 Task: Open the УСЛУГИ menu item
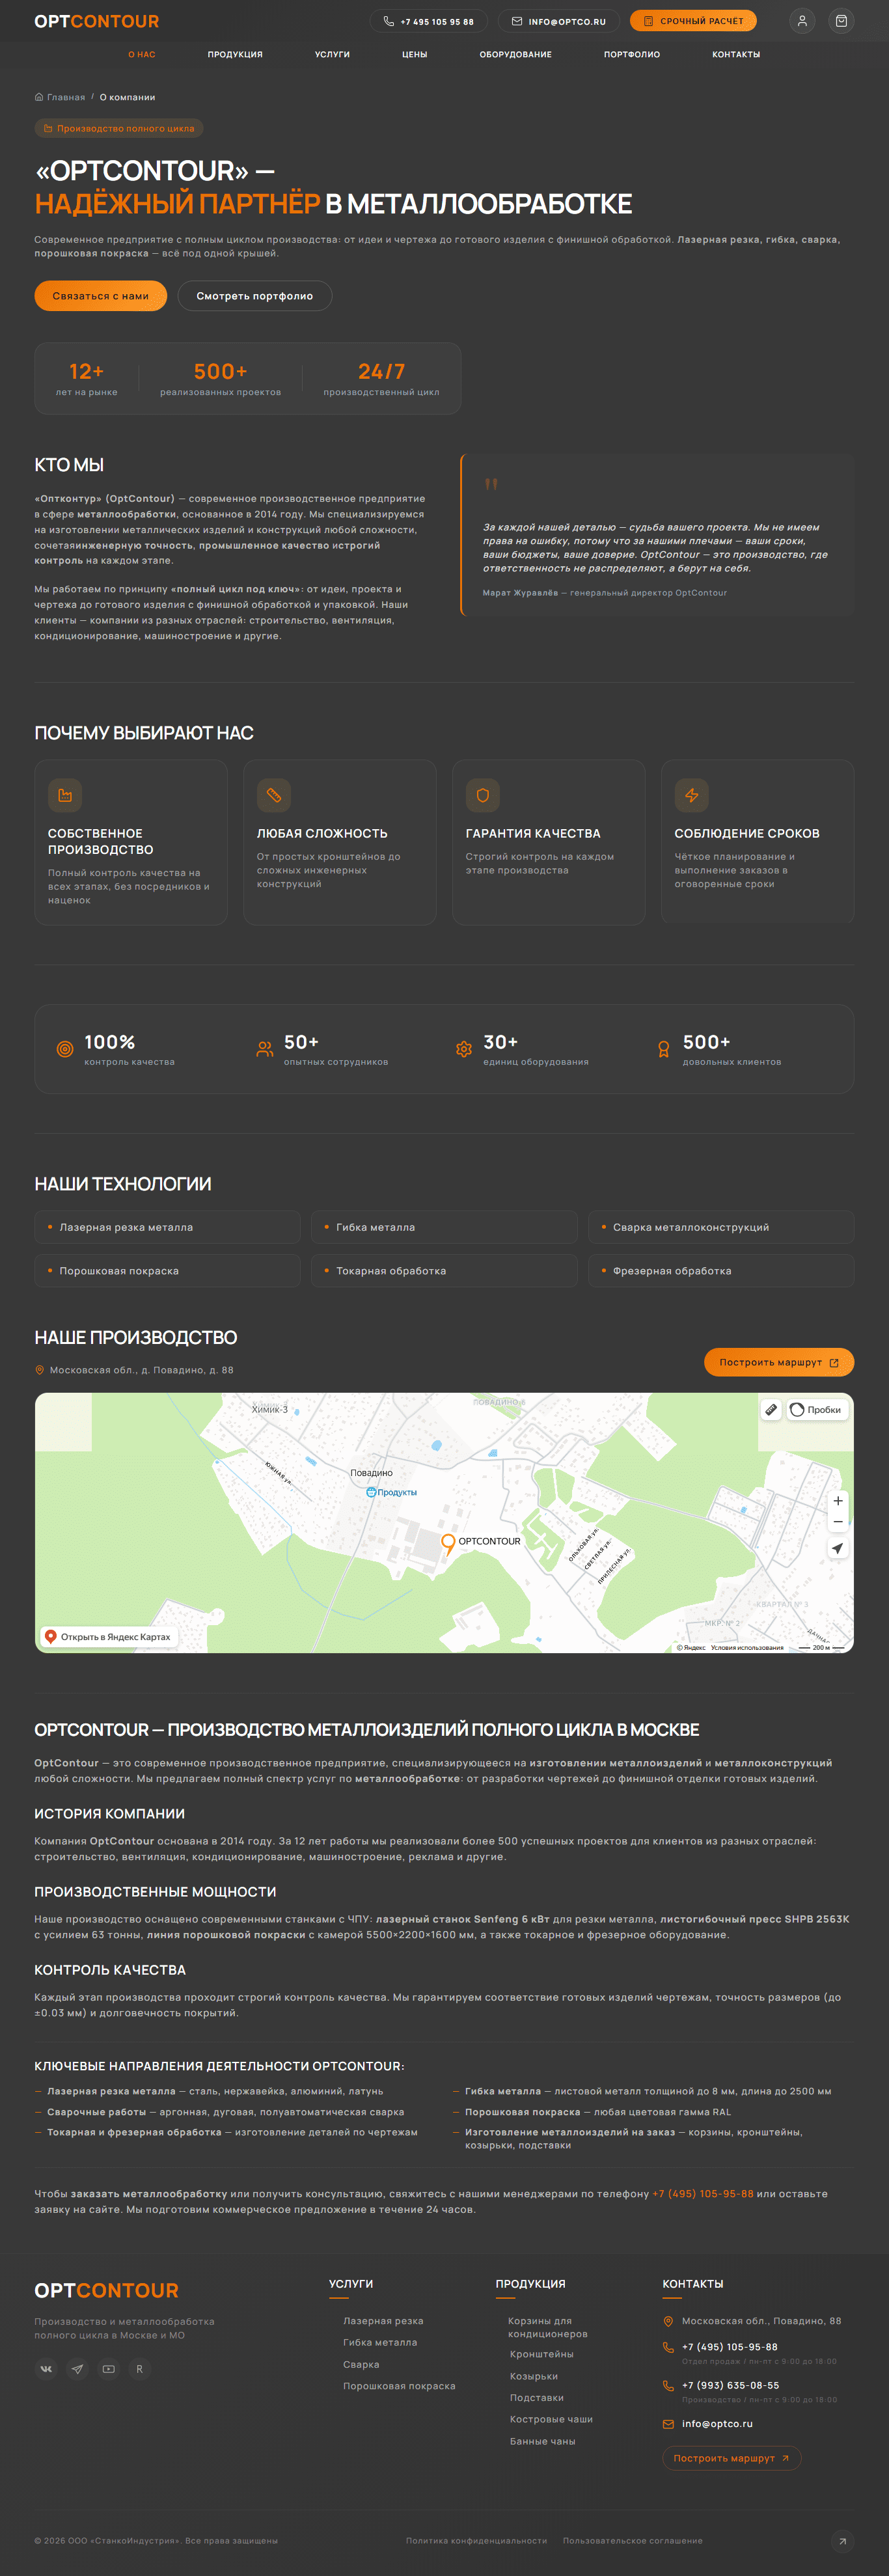tap(332, 55)
